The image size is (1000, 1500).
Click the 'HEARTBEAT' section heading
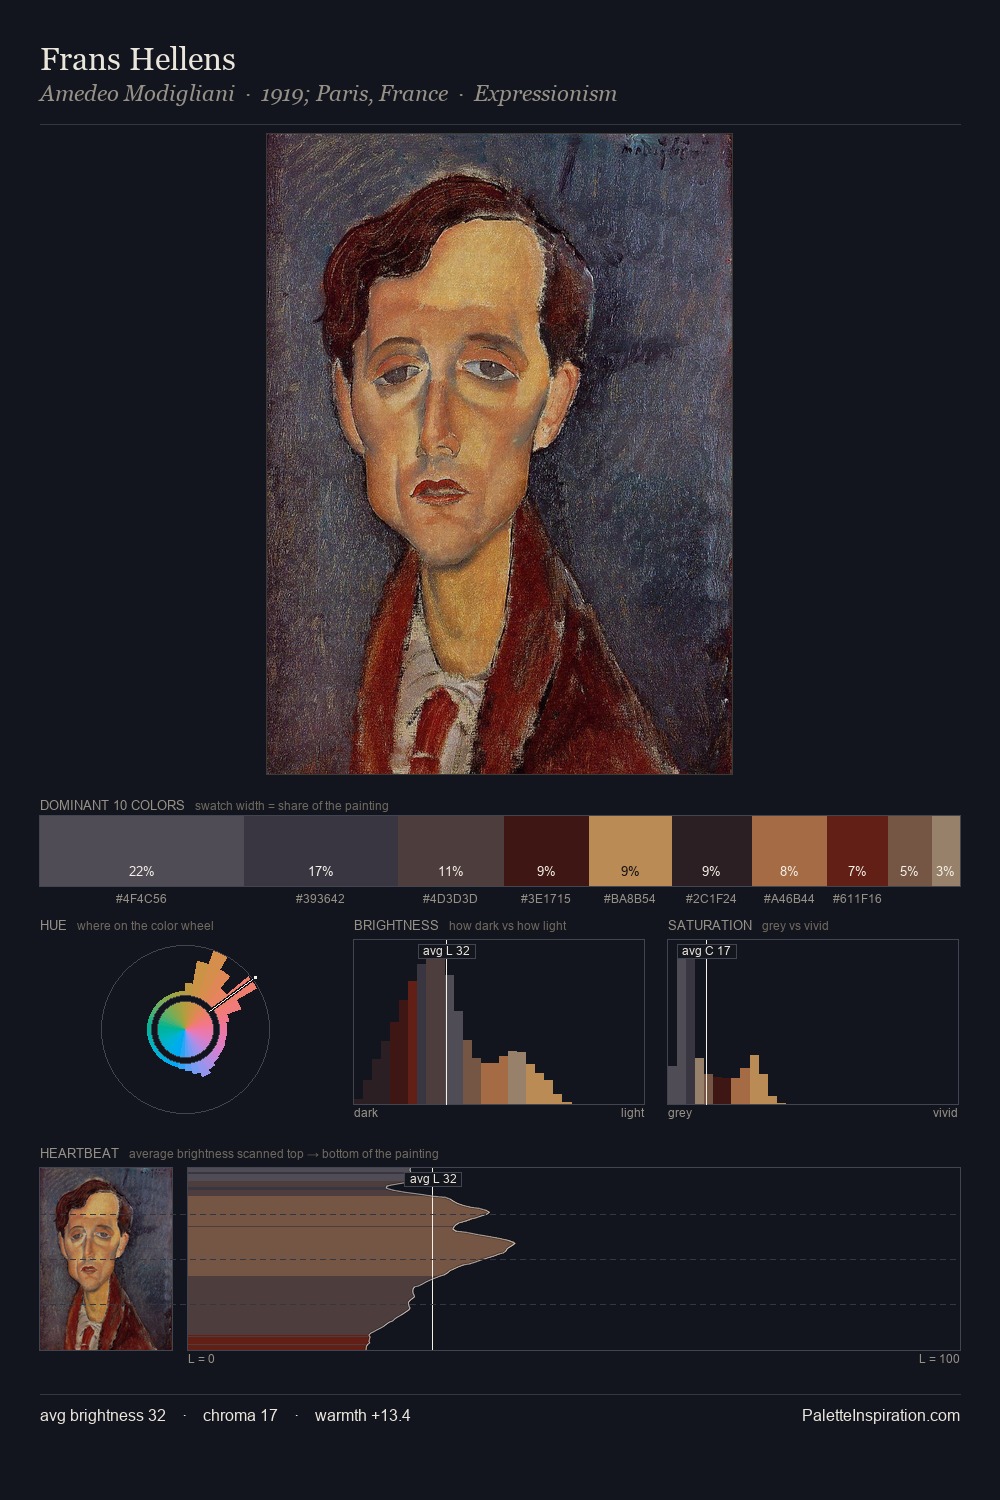79,1153
